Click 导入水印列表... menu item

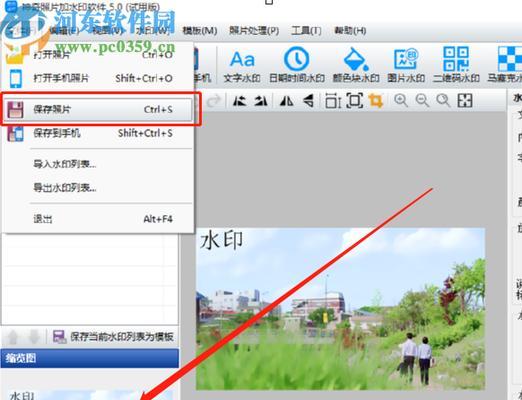(65, 164)
